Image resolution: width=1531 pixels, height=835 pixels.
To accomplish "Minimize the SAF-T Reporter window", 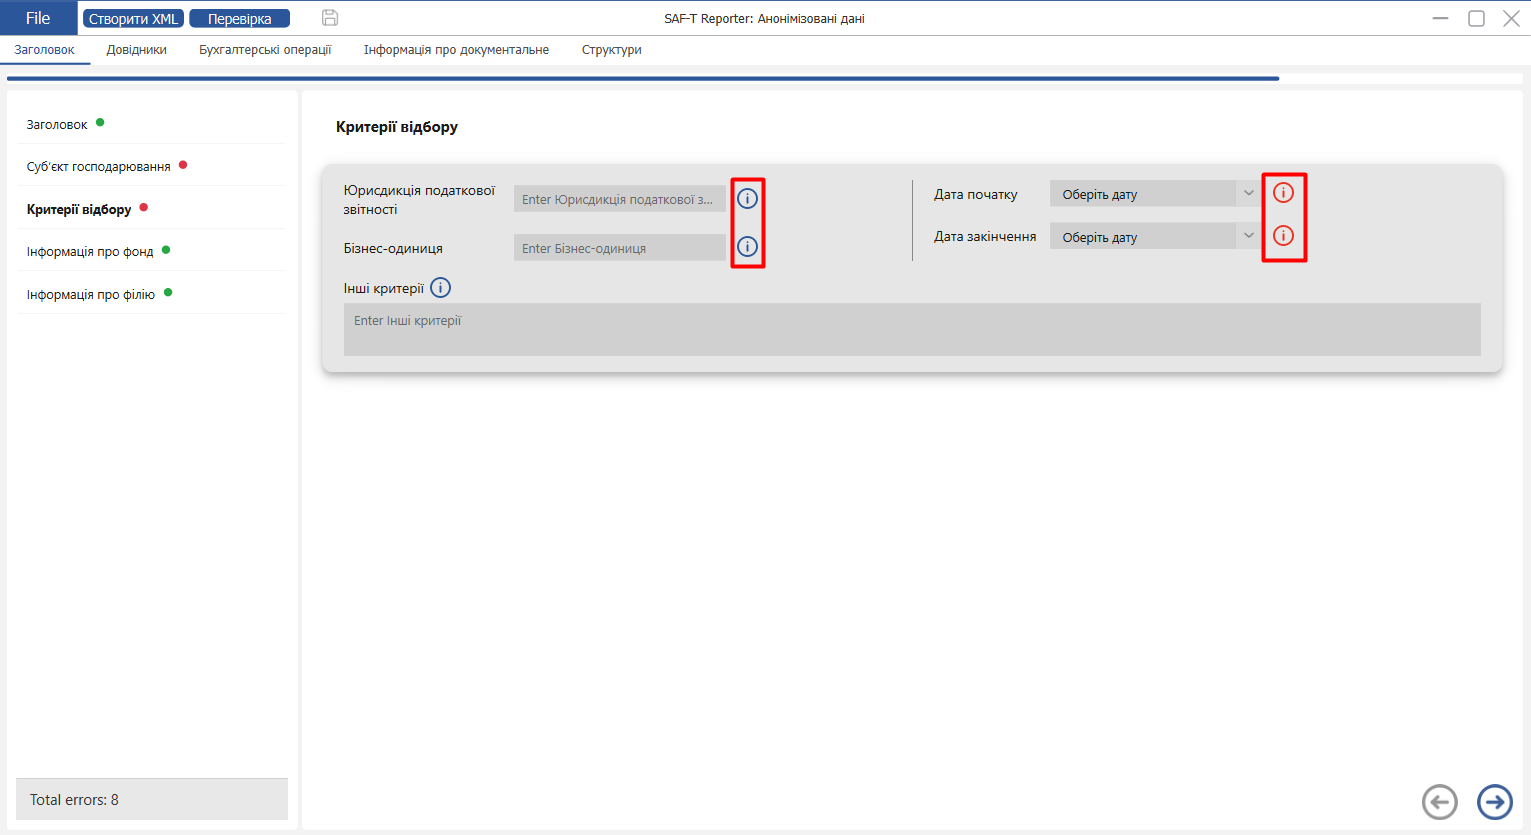I will (x=1440, y=18).
